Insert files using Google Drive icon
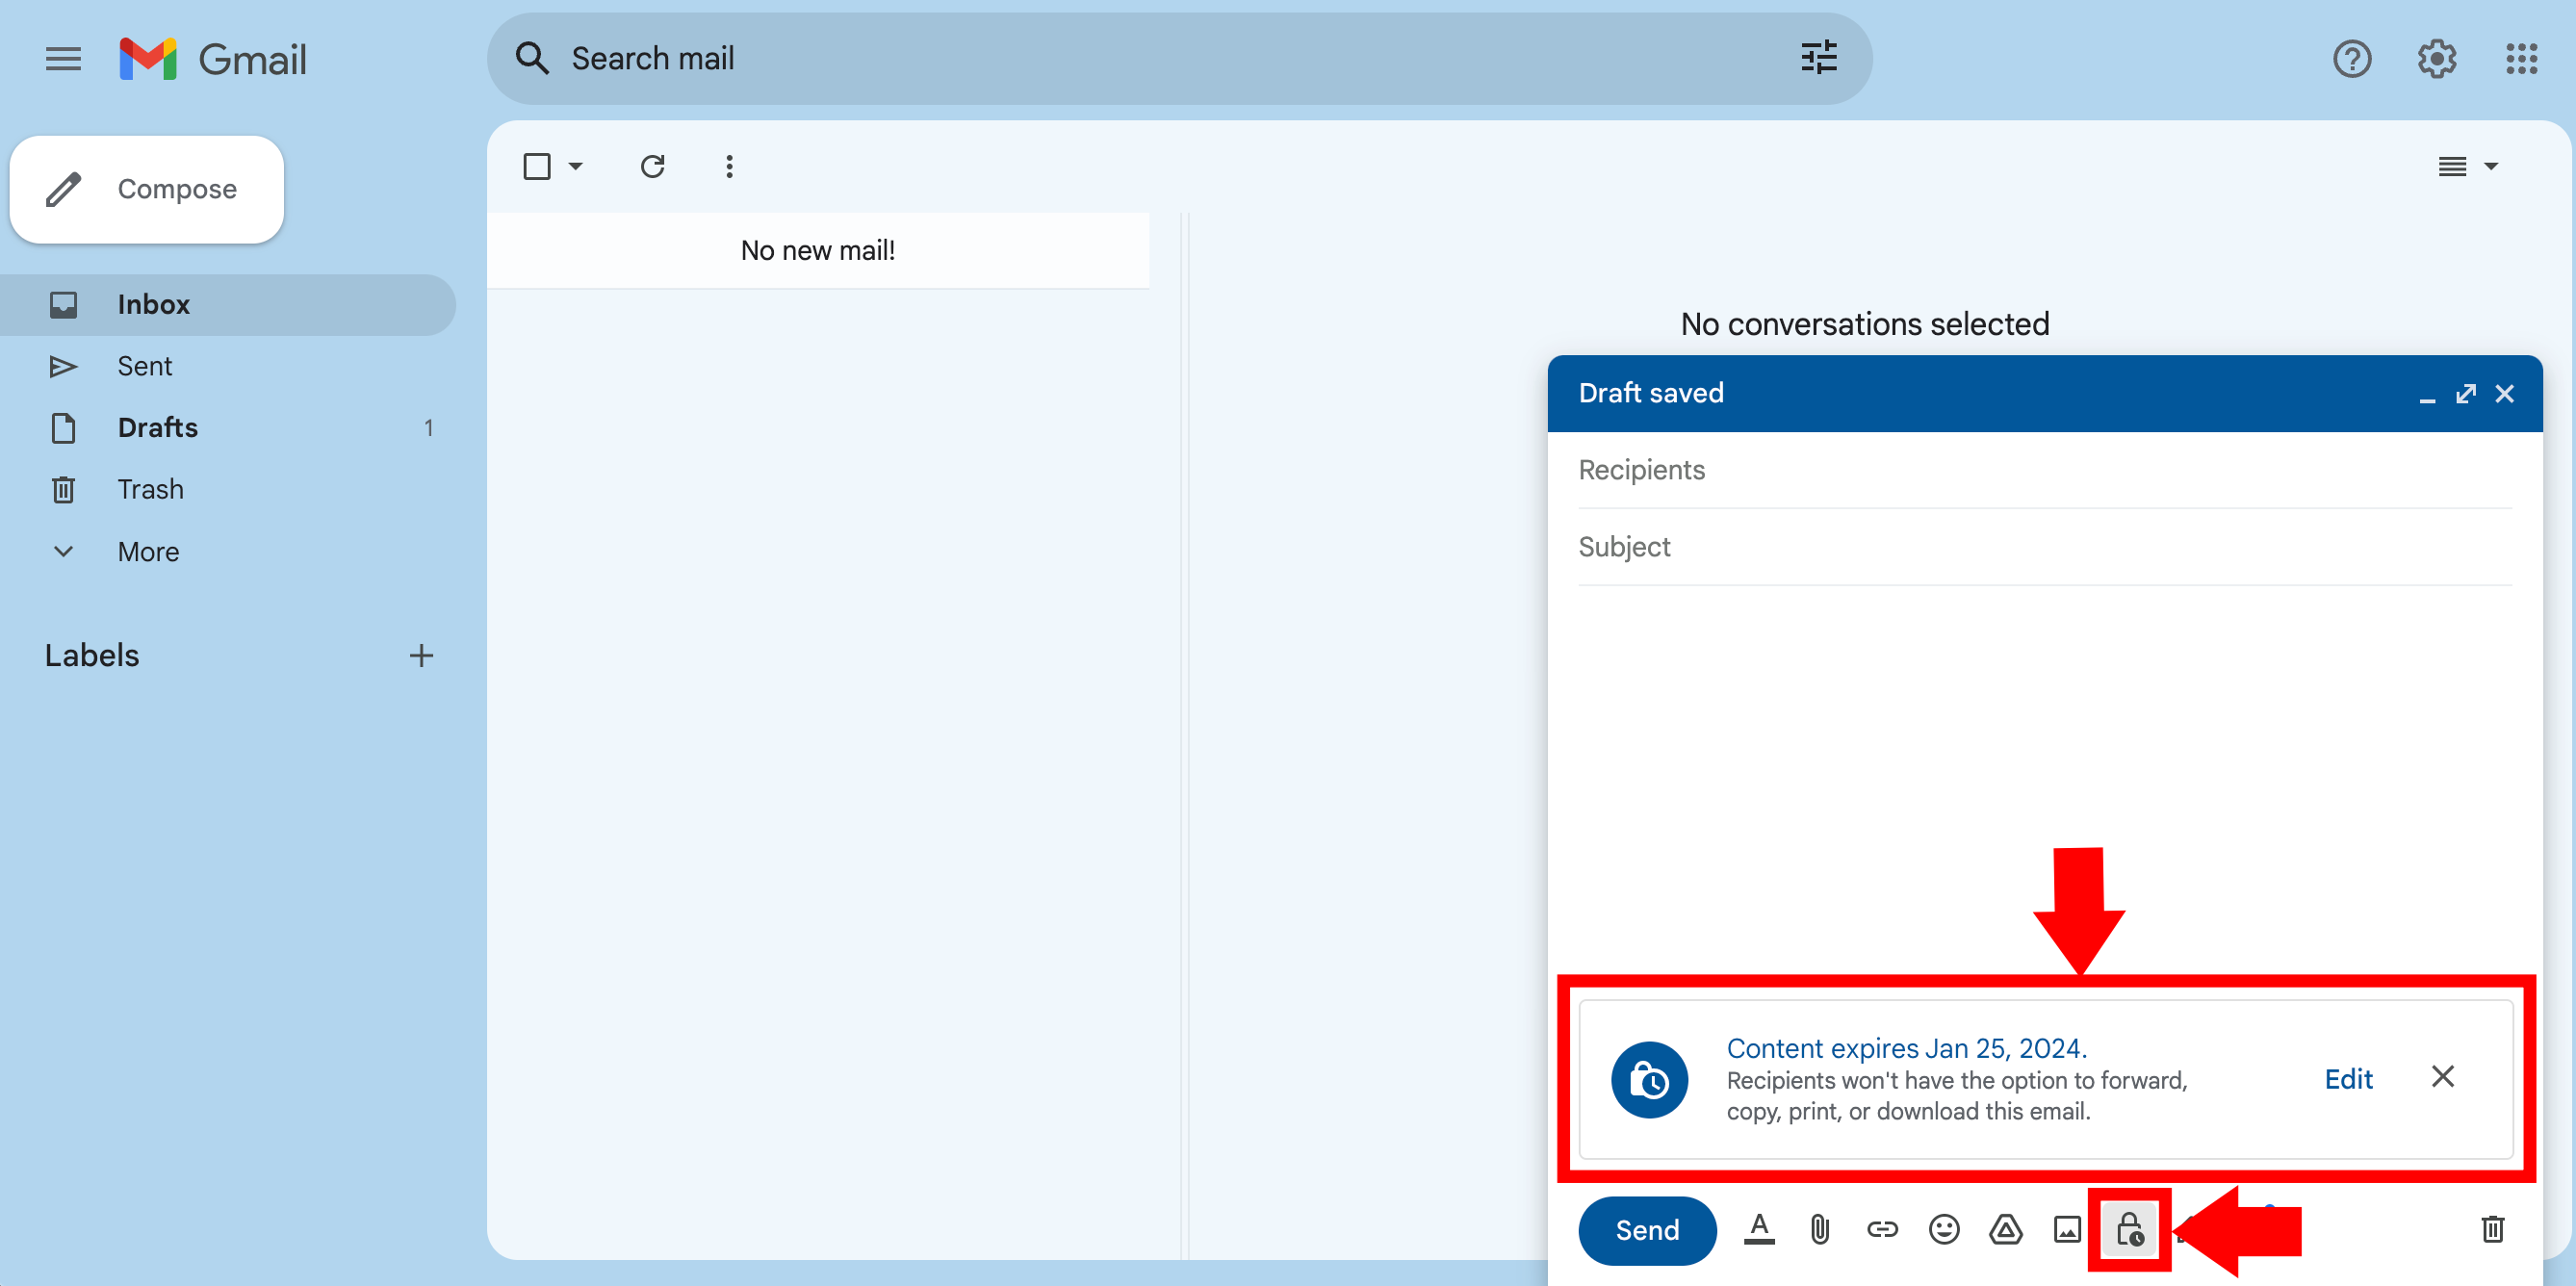2576x1286 pixels. (2005, 1229)
